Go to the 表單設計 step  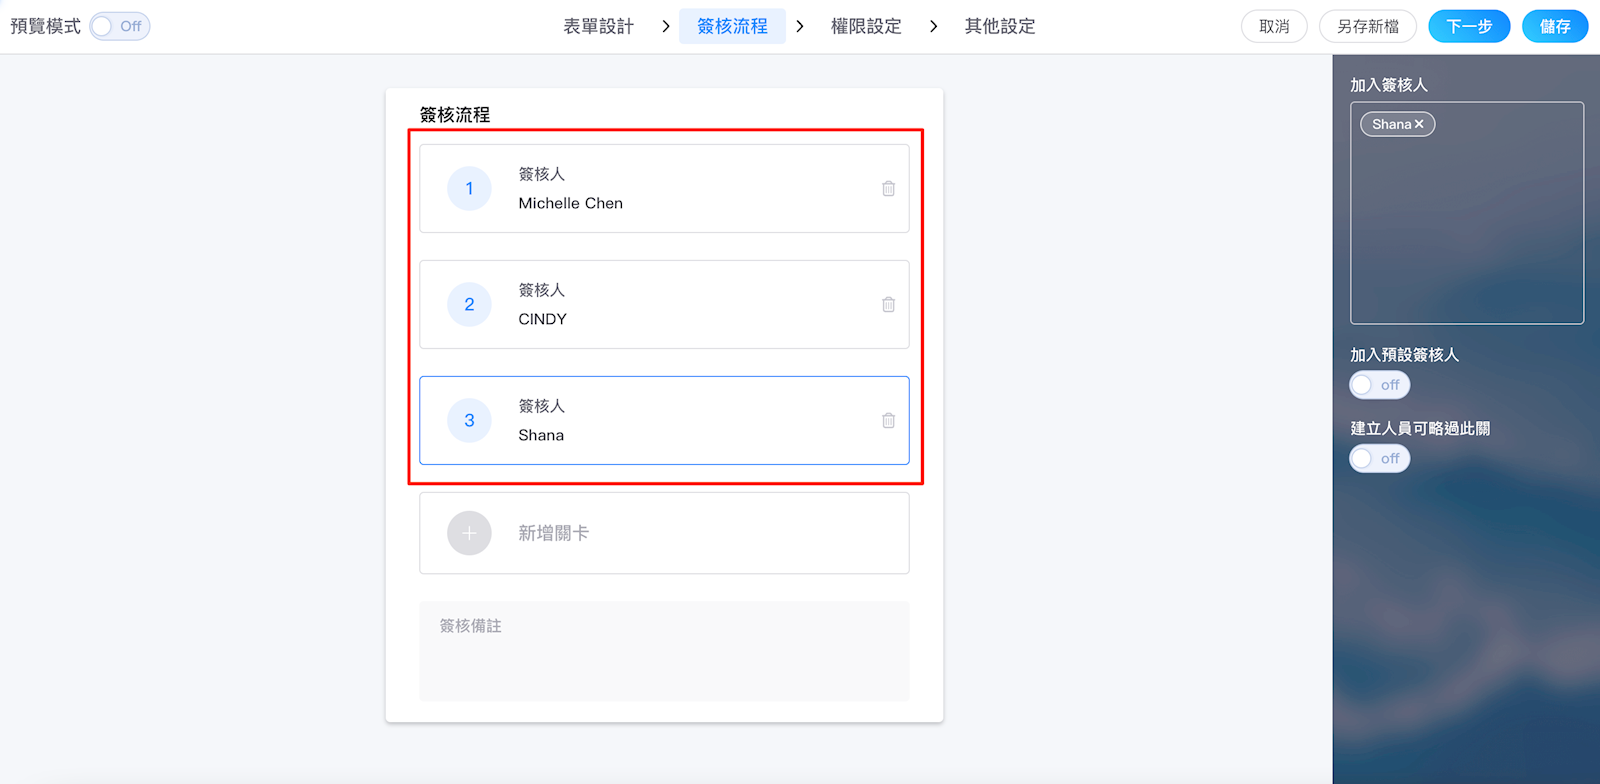(598, 26)
